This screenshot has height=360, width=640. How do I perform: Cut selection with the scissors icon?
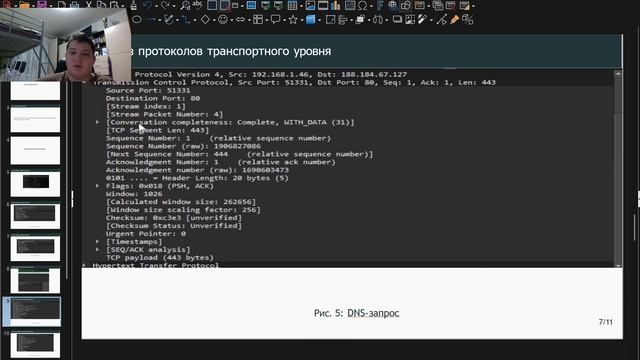[x=89, y=5]
